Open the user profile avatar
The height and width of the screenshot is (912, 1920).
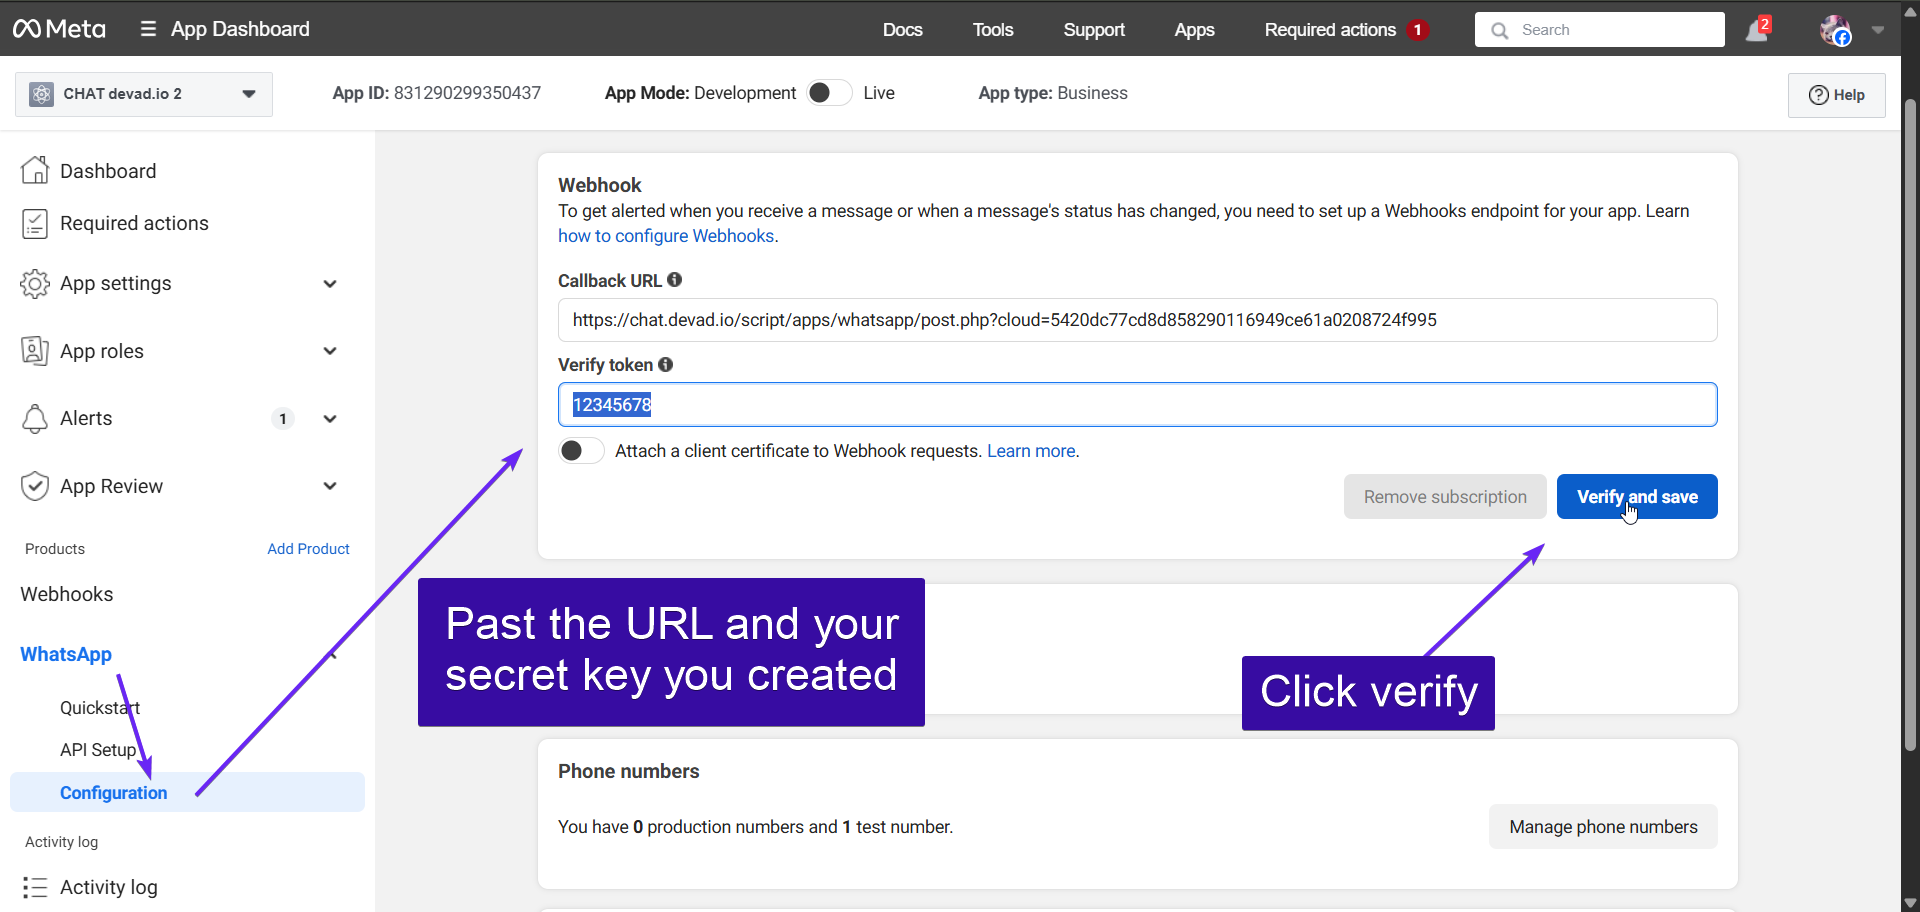(1835, 30)
